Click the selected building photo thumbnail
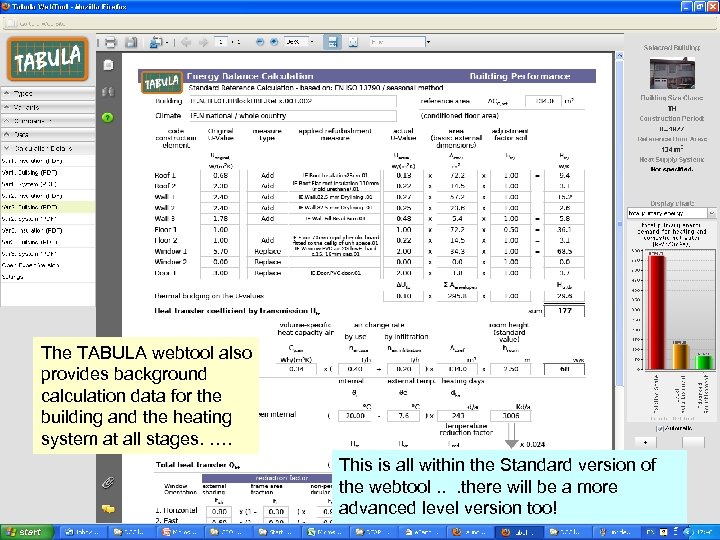Image resolution: width=720 pixels, height=540 pixels. tap(672, 73)
